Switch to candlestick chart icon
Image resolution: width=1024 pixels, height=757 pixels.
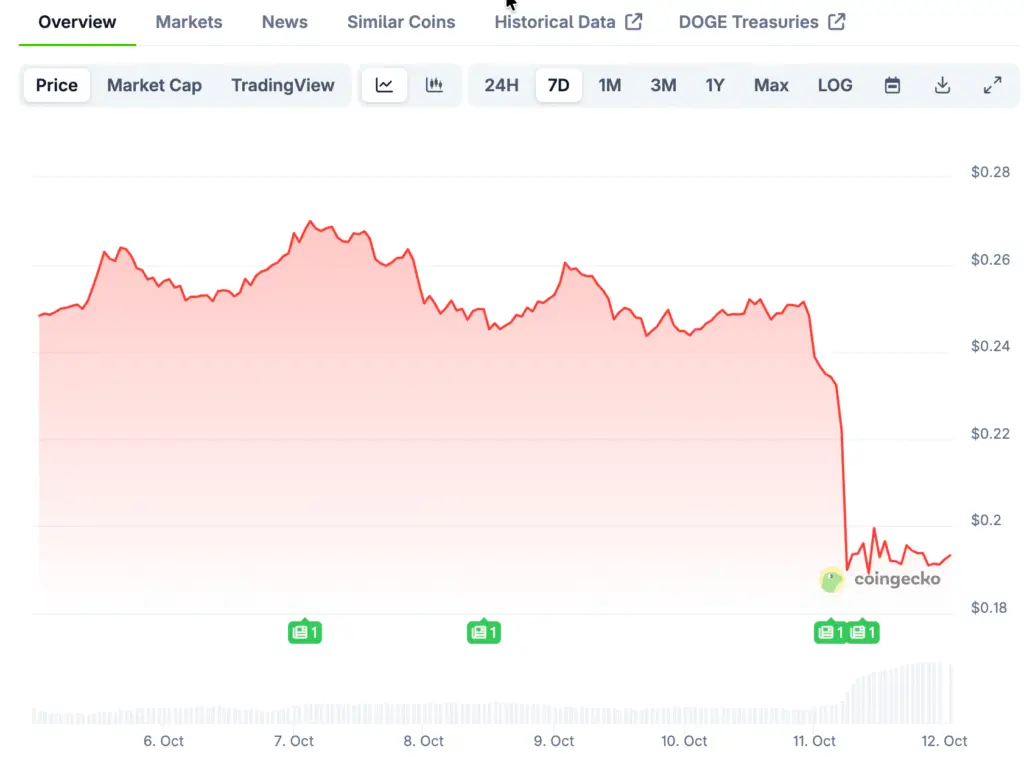pos(434,85)
